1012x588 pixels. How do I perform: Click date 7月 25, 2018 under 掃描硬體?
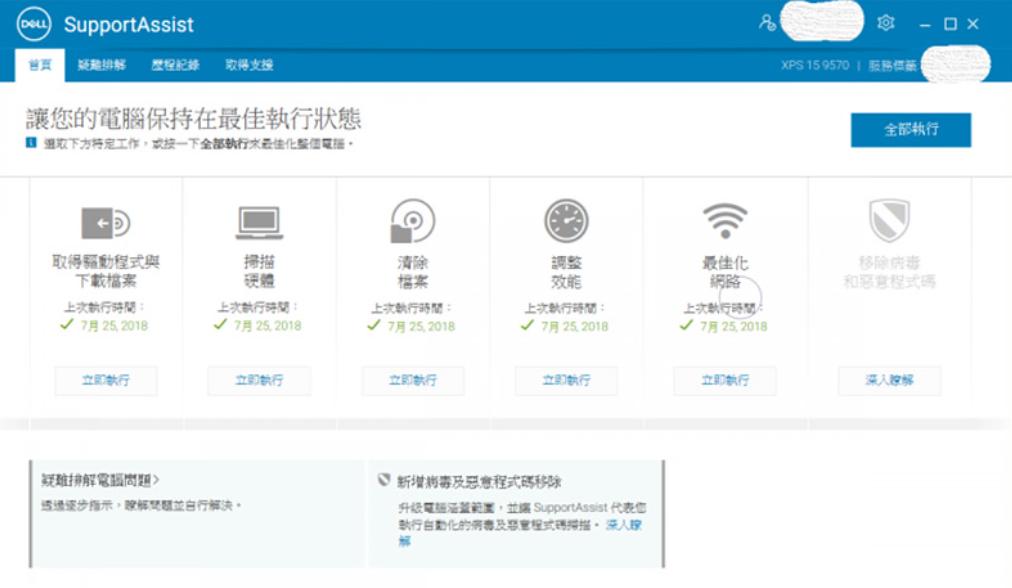267,325
